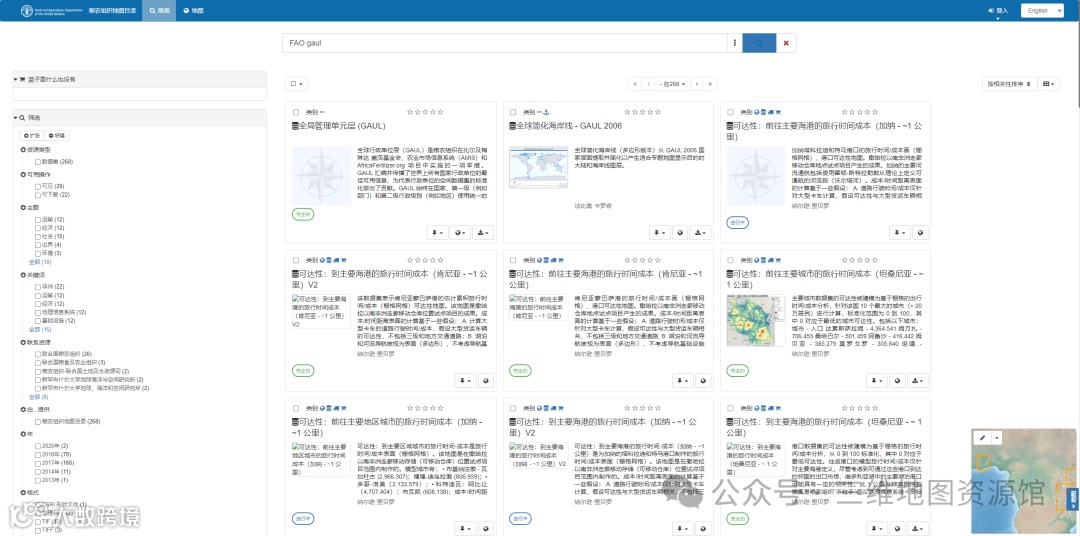Clear the search with the red X
The image size is (1080, 536).
tap(785, 43)
